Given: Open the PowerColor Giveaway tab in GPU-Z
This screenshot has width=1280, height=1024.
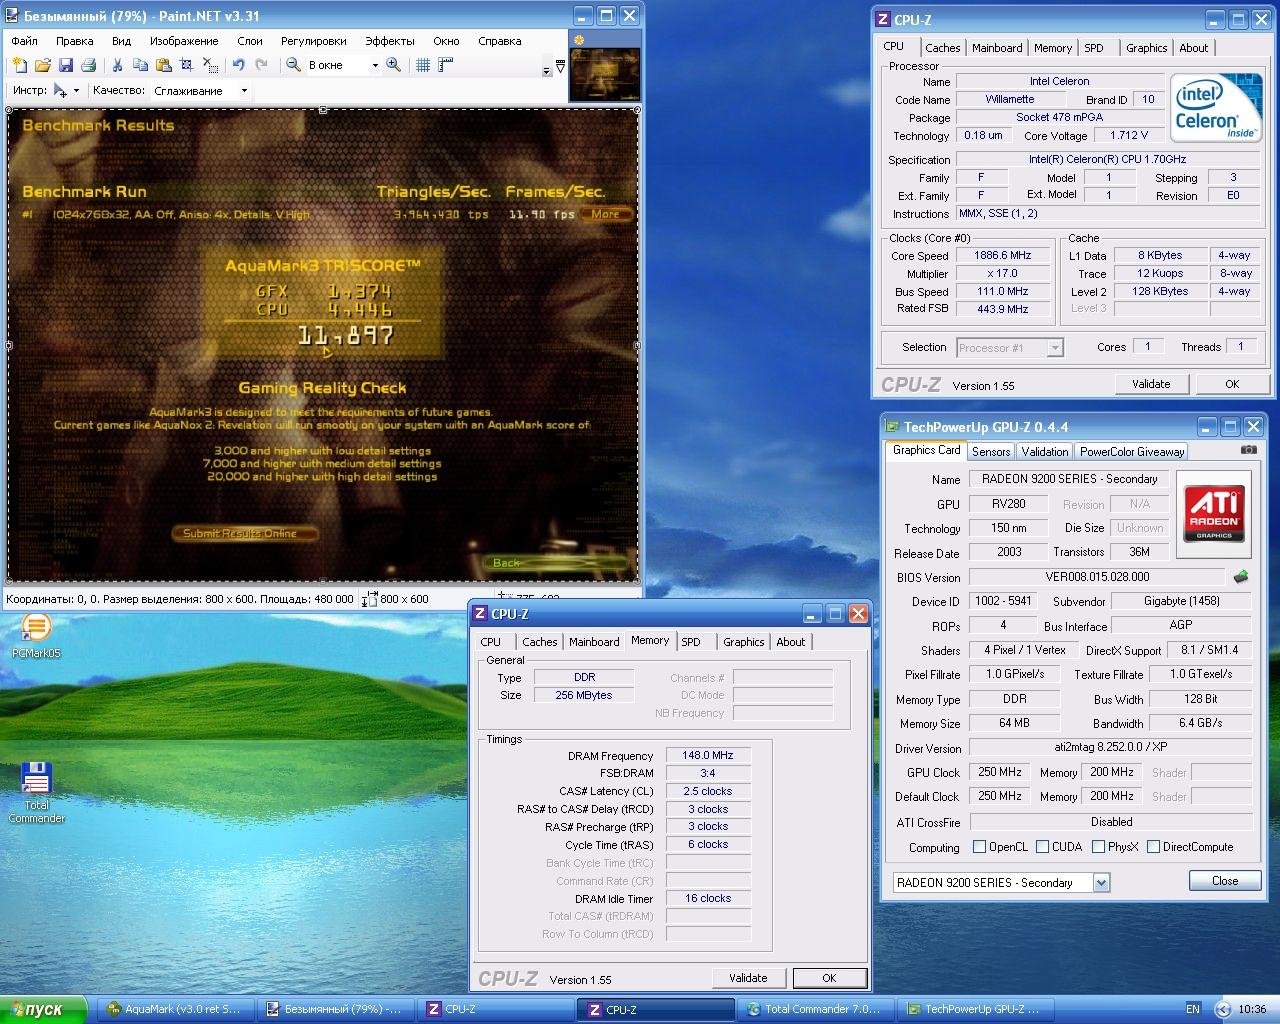Looking at the screenshot, I should 1132,452.
